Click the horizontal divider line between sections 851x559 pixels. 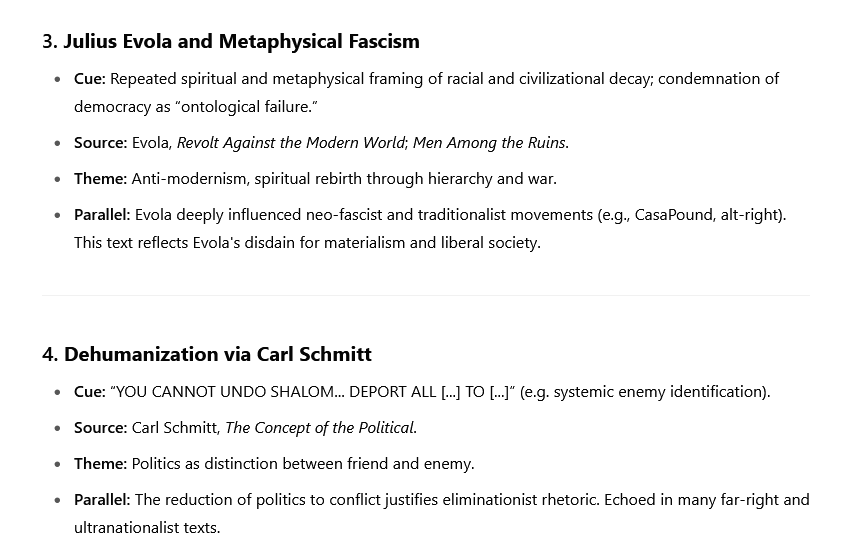coord(426,296)
